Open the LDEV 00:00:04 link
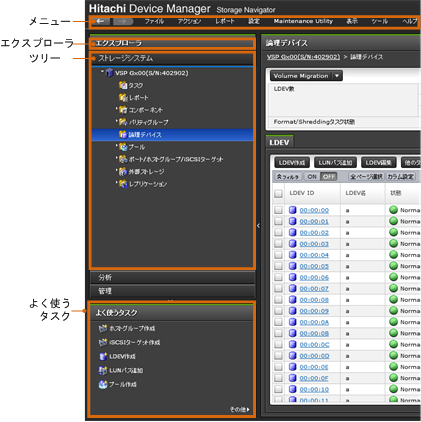This screenshot has height=422, width=421. coord(314,255)
